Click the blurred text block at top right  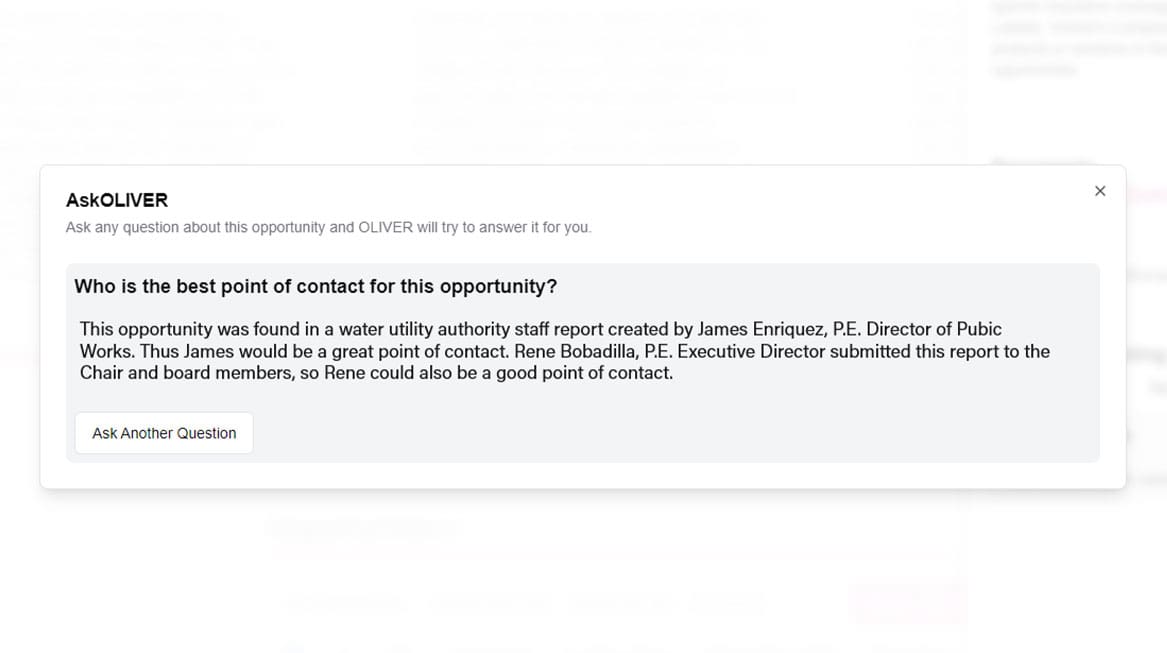tap(1075, 40)
